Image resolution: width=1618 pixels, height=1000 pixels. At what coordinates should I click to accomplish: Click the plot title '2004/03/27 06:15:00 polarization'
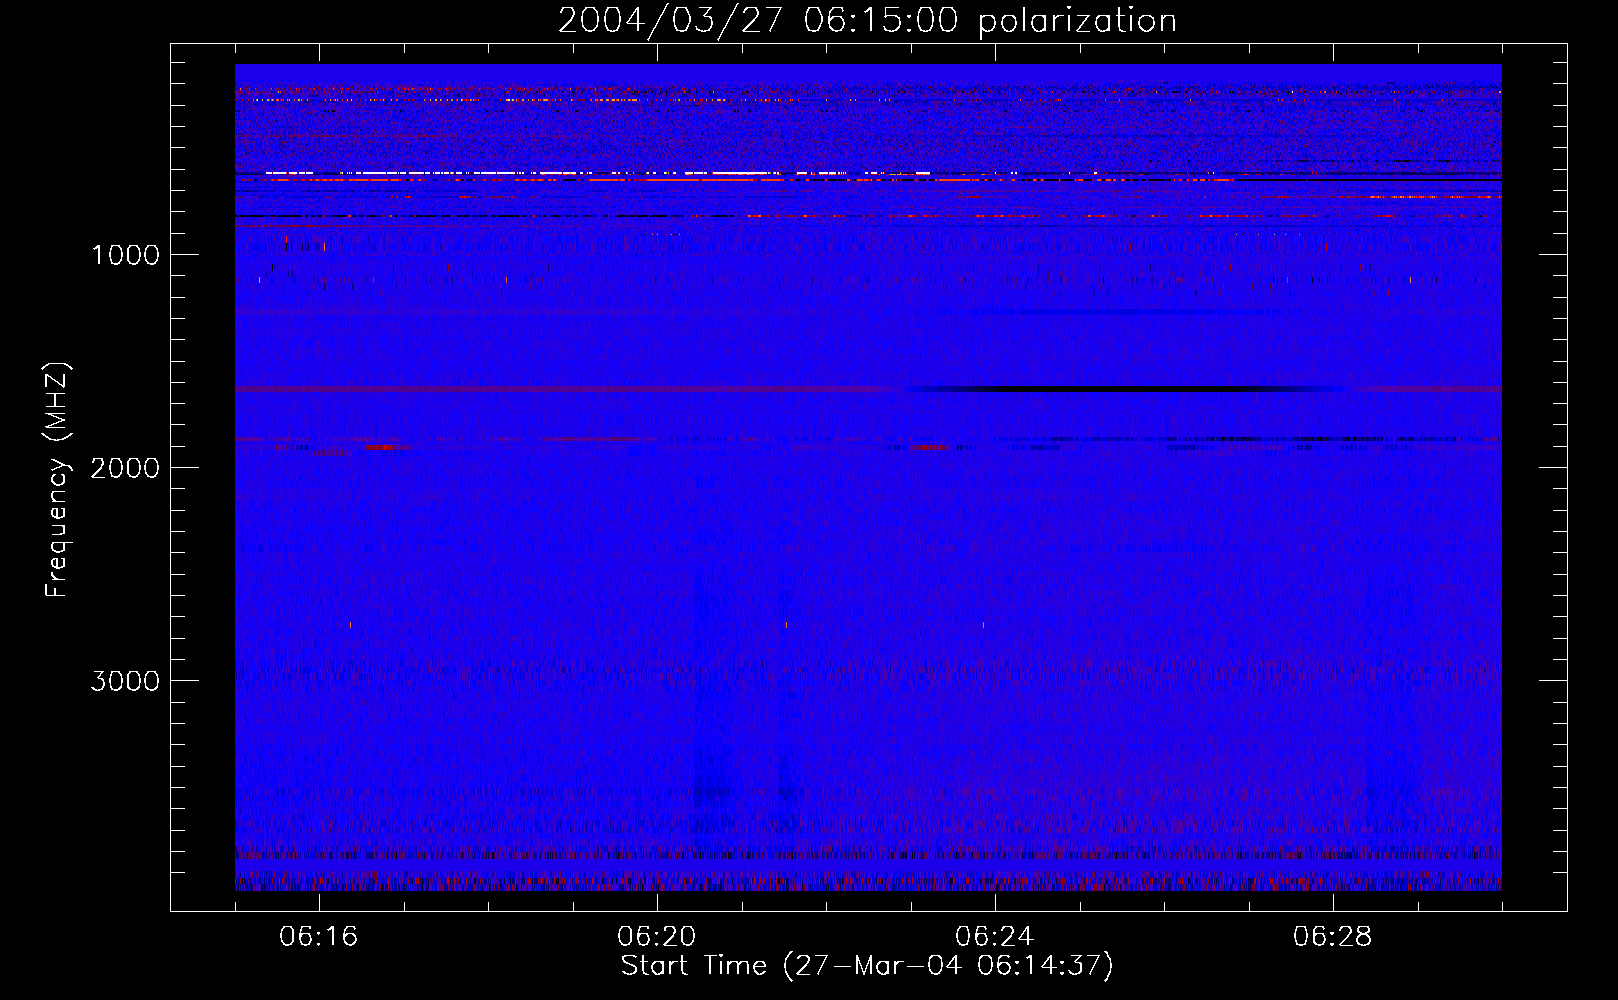[x=867, y=21]
